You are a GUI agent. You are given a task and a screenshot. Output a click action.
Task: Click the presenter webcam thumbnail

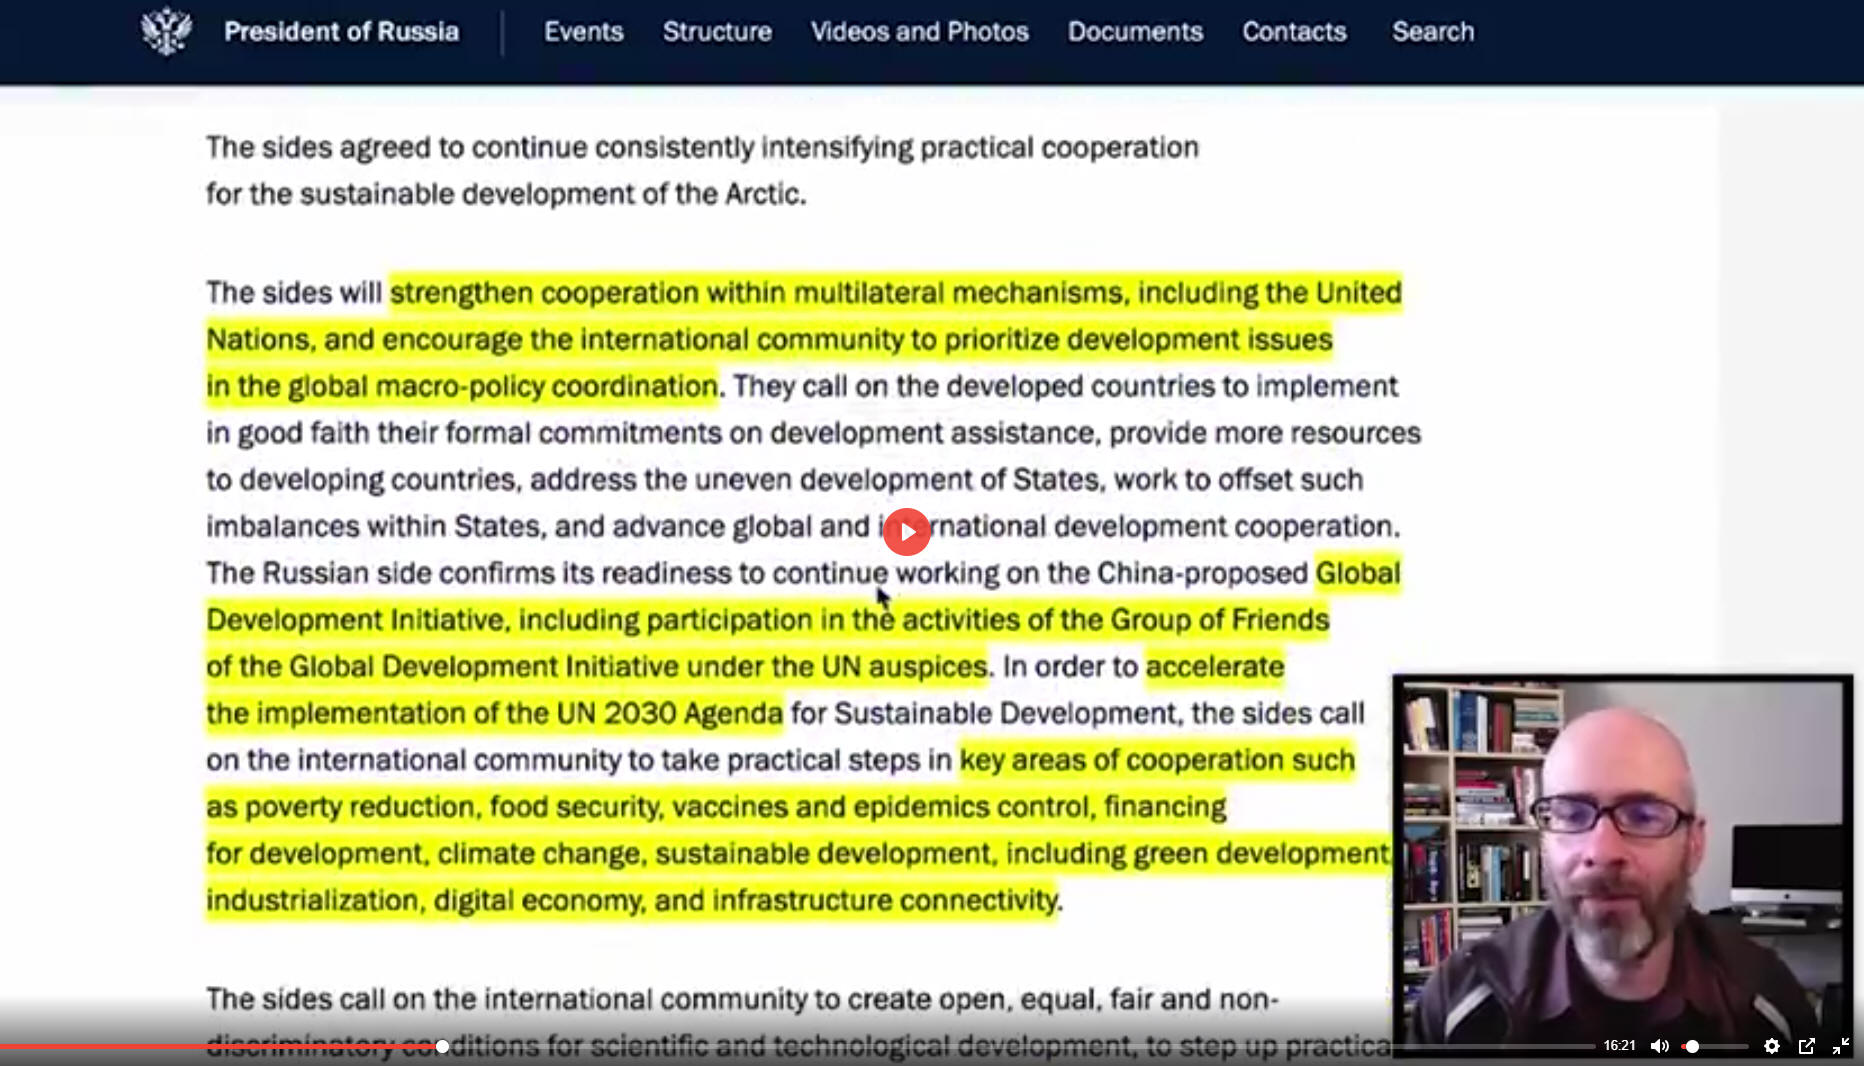1622,864
